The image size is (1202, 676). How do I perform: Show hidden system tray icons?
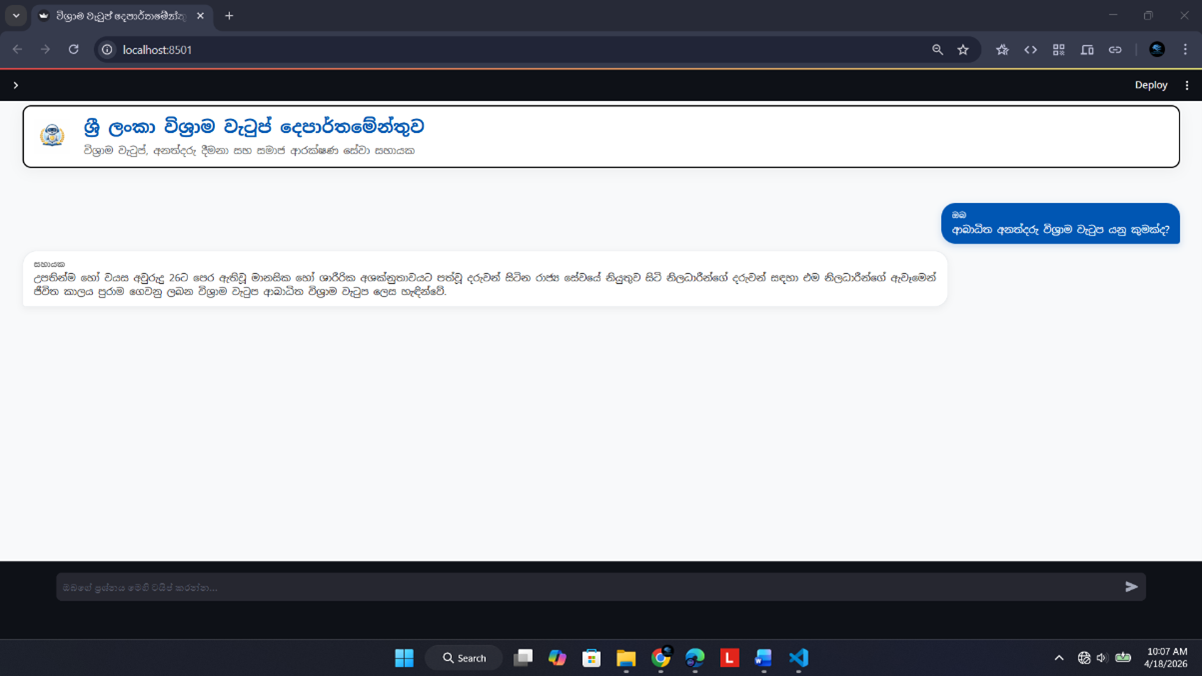coord(1059,658)
